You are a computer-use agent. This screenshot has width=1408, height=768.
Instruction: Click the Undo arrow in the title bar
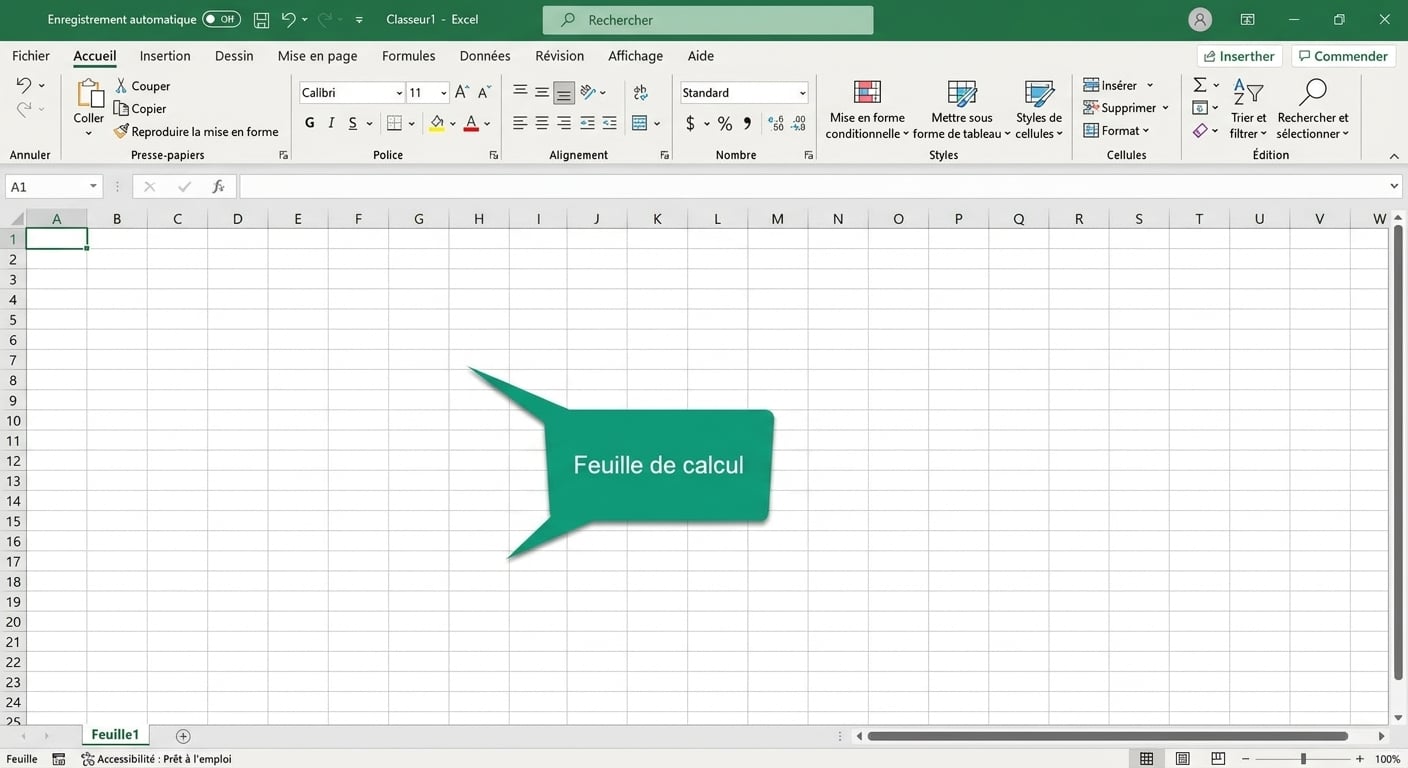pos(288,19)
